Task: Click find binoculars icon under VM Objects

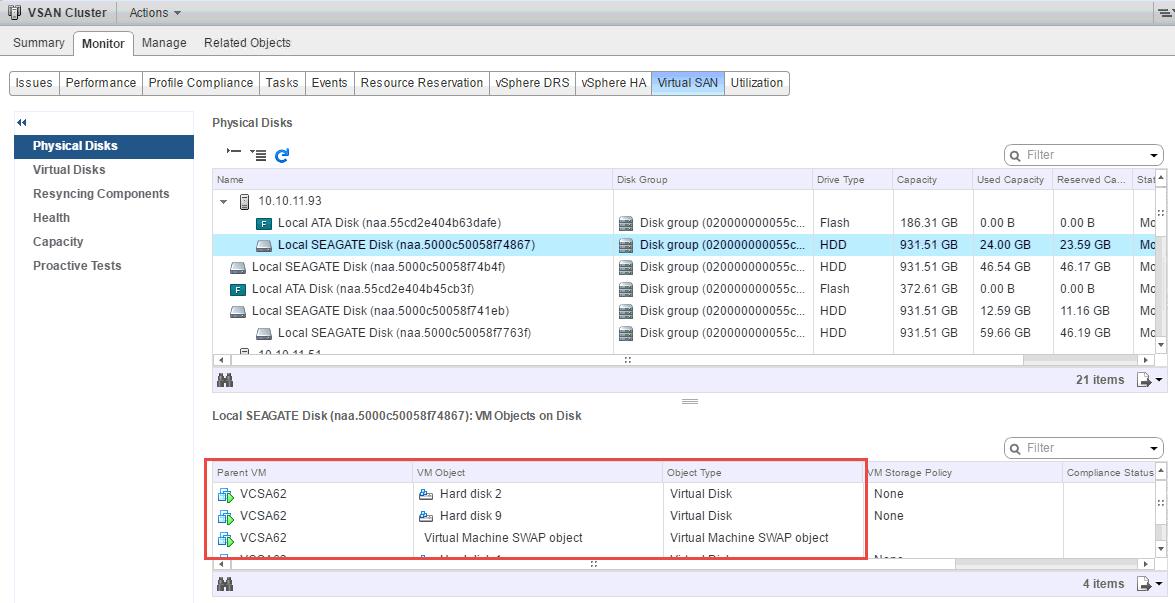Action: [x=225, y=584]
